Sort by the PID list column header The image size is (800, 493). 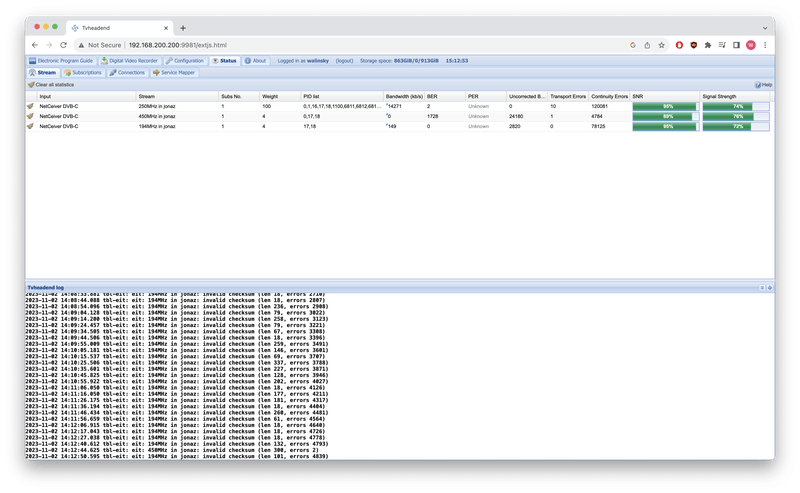click(342, 96)
